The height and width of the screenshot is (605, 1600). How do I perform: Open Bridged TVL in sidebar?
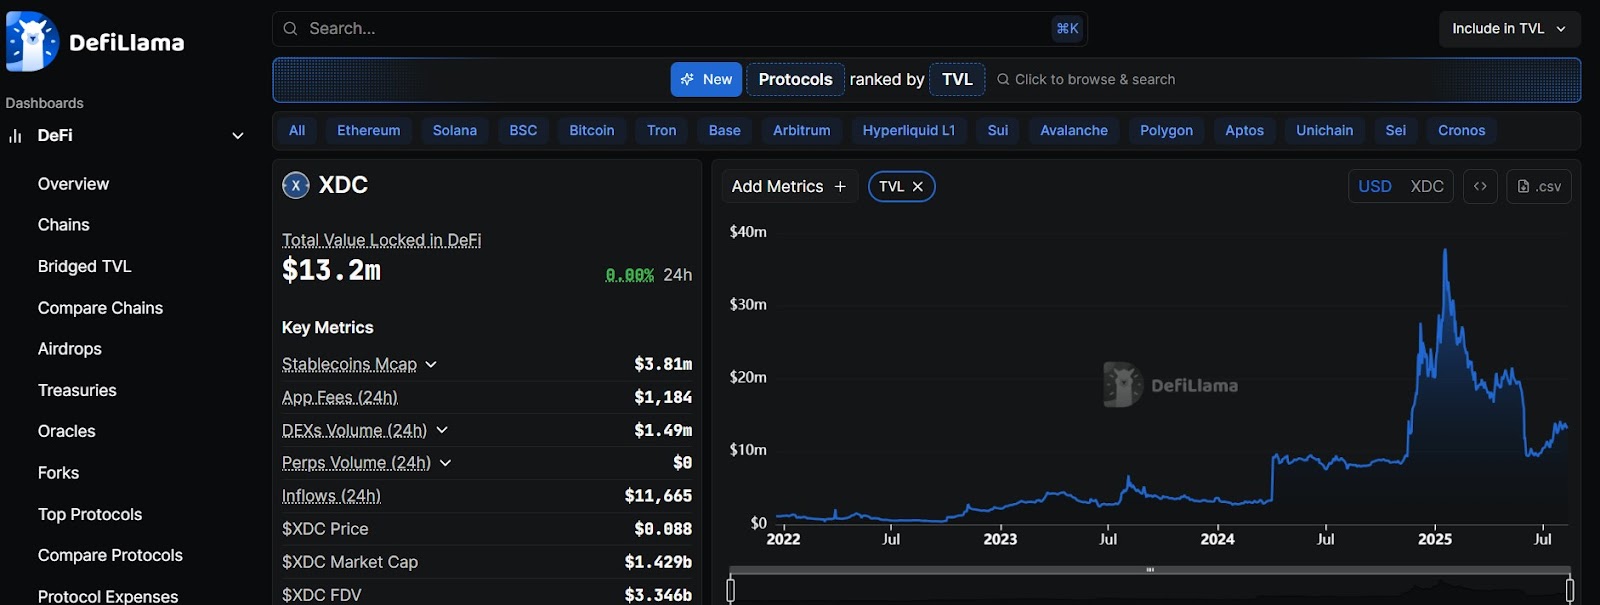pyautogui.click(x=84, y=267)
